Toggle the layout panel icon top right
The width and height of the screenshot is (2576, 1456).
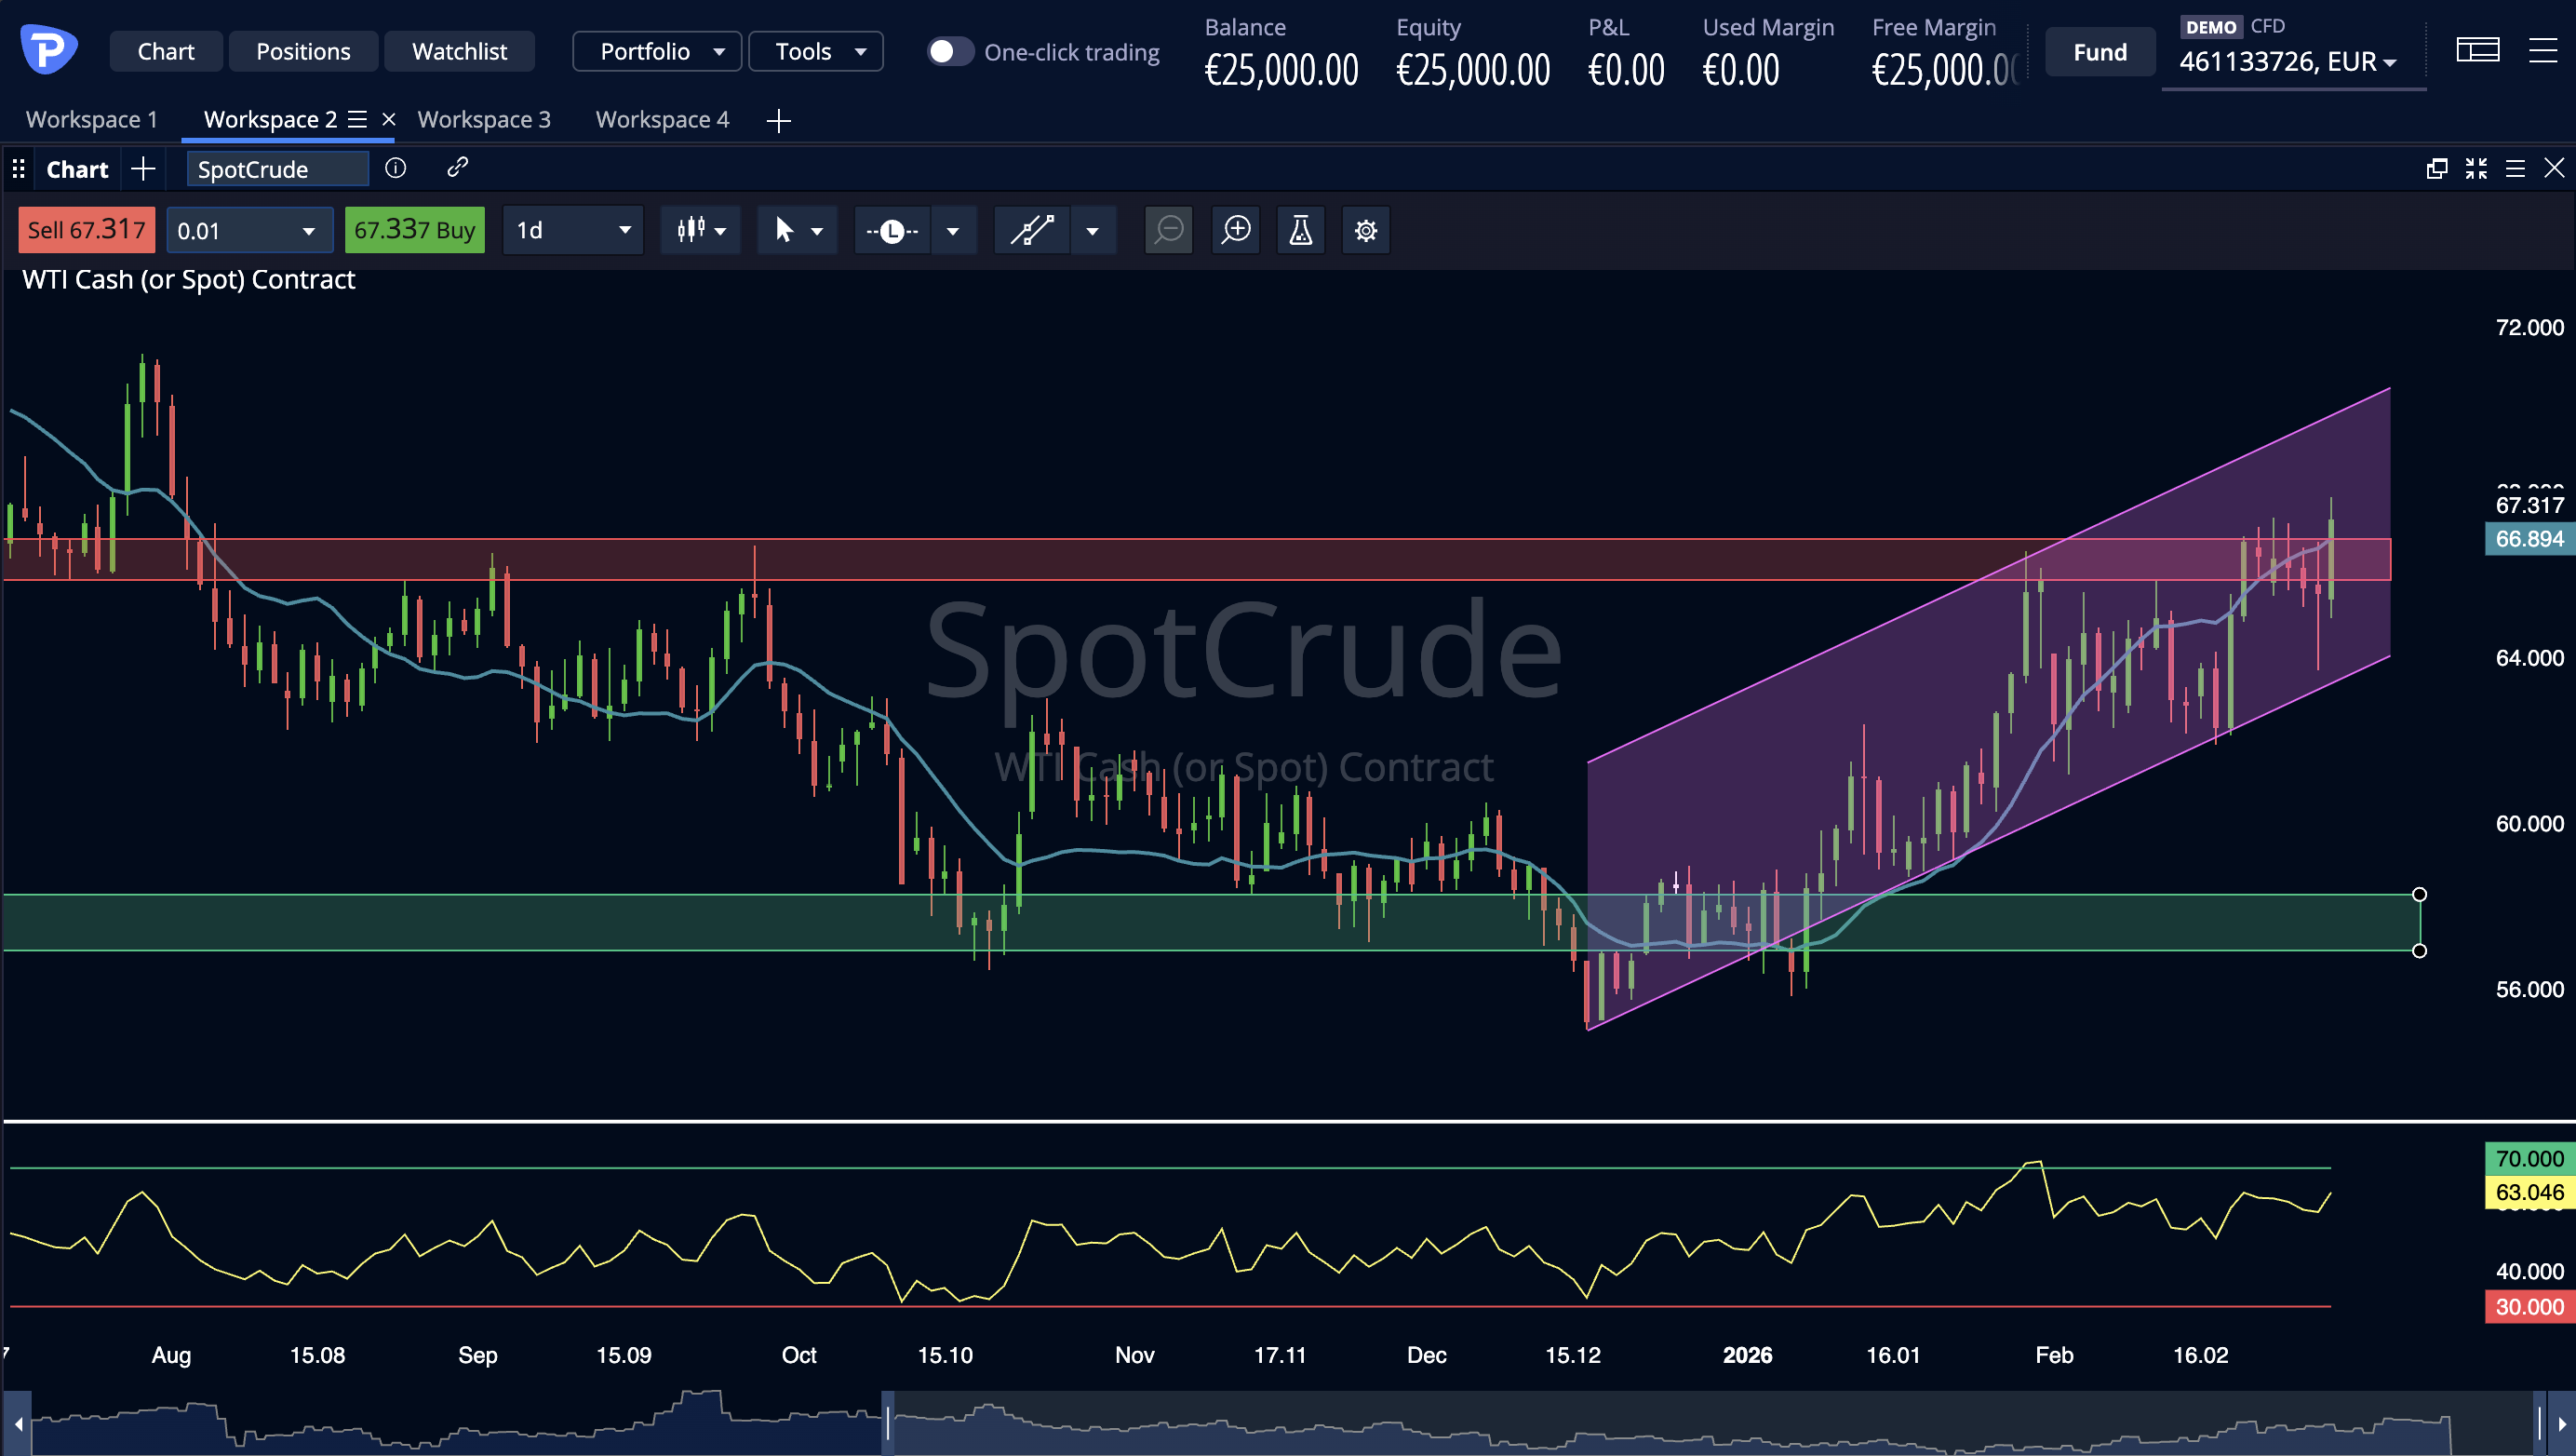click(x=2477, y=50)
